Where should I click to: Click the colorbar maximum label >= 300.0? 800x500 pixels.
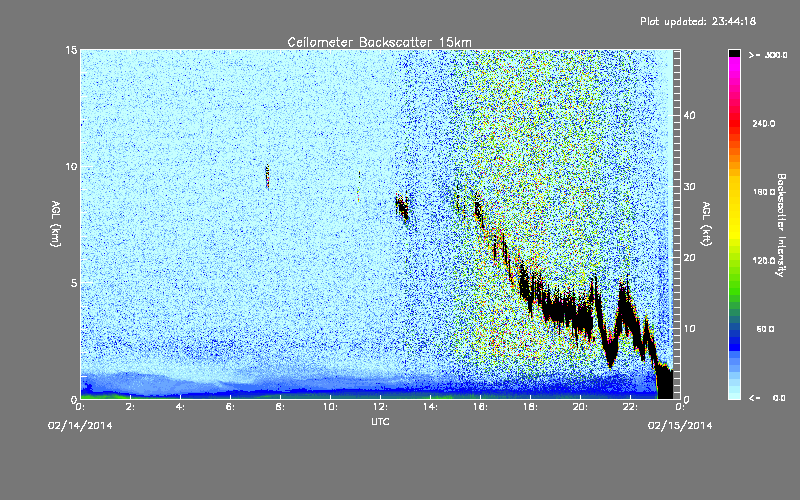pos(768,55)
